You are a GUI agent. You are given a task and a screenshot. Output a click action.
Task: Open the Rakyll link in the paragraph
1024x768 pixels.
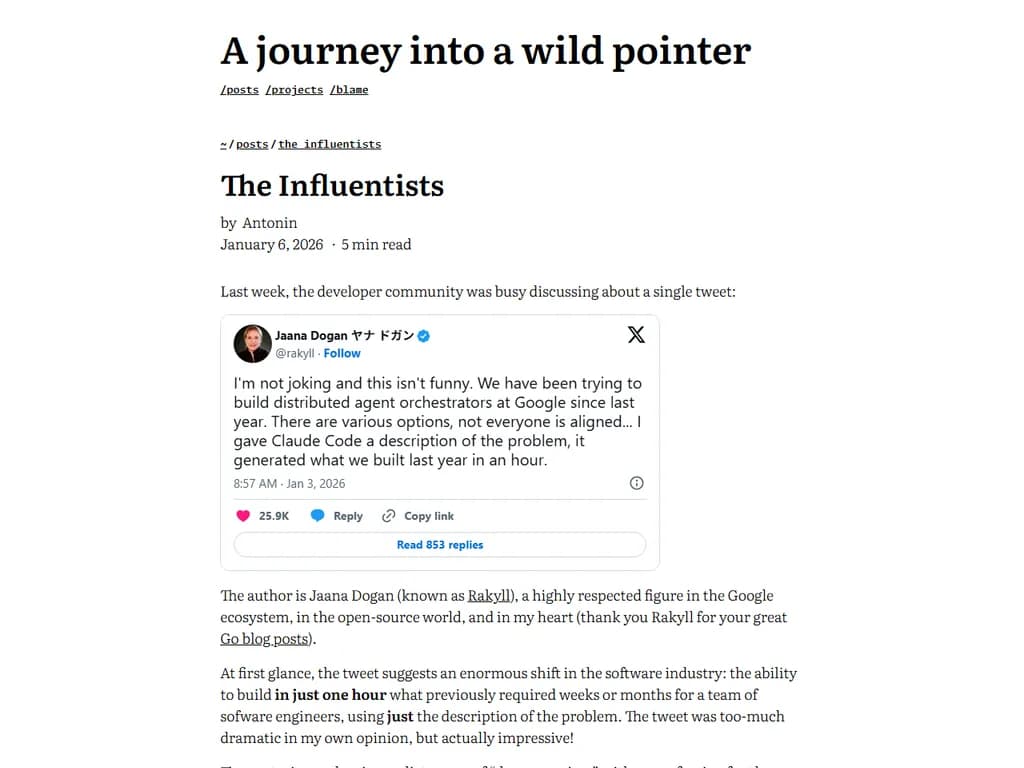point(488,596)
